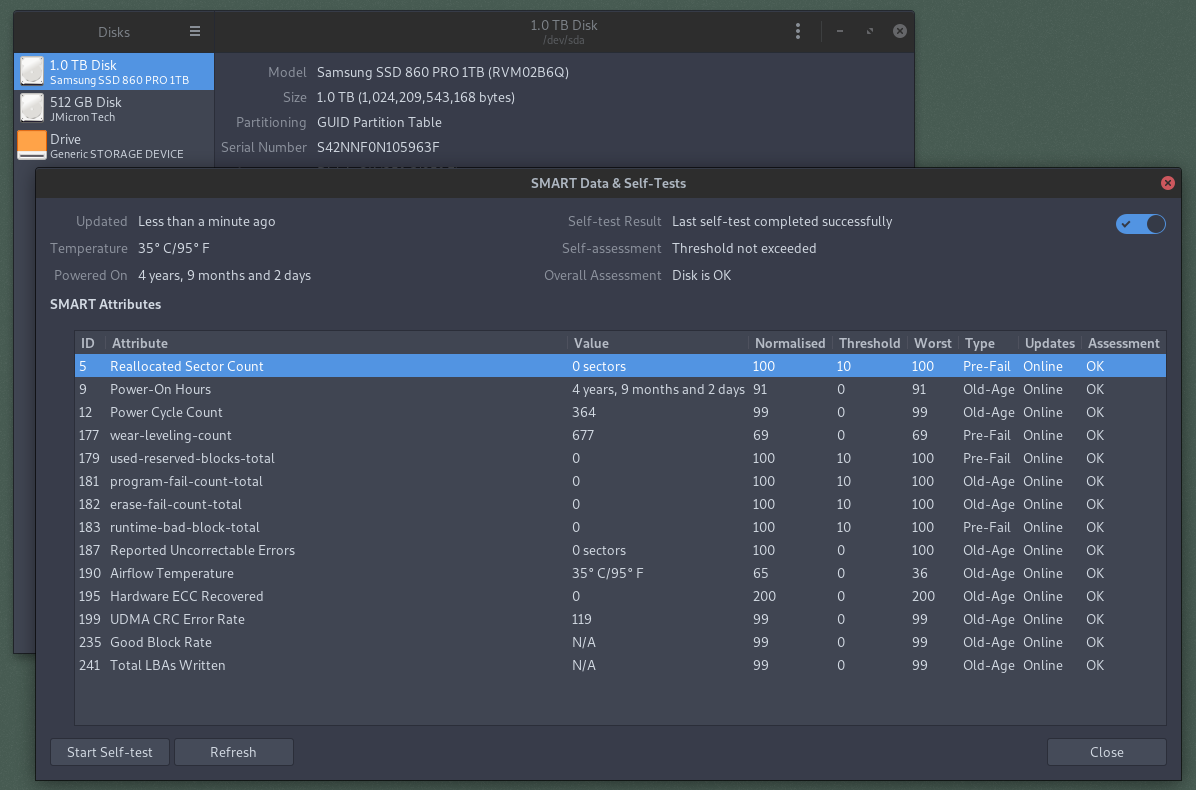1196x790 pixels.
Task: Click the wear-leveling value 677
Action: pos(583,435)
